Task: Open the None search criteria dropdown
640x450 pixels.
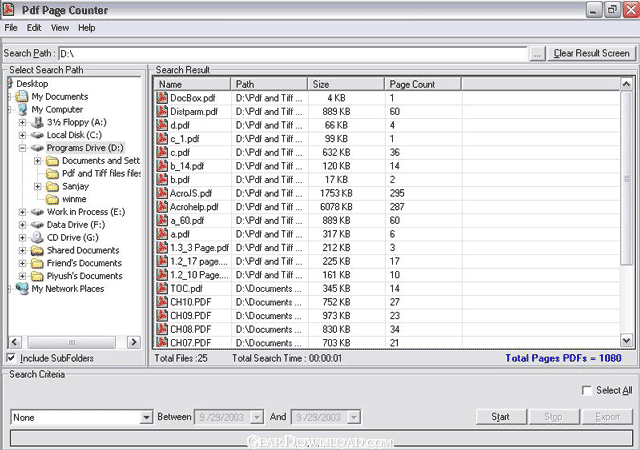Action: [x=146, y=417]
